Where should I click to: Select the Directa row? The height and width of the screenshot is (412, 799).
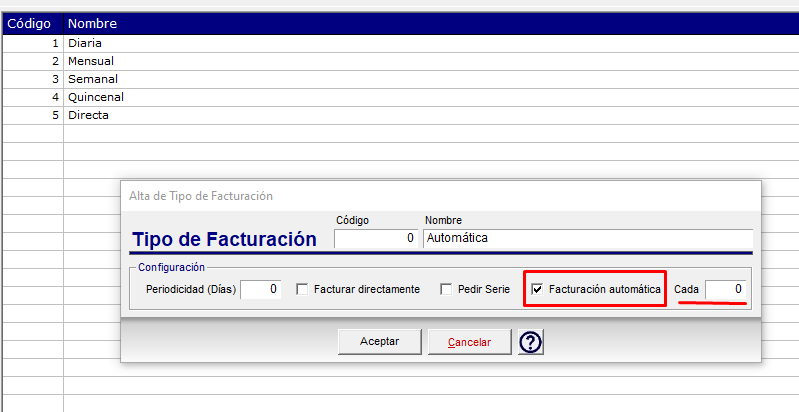click(401, 116)
